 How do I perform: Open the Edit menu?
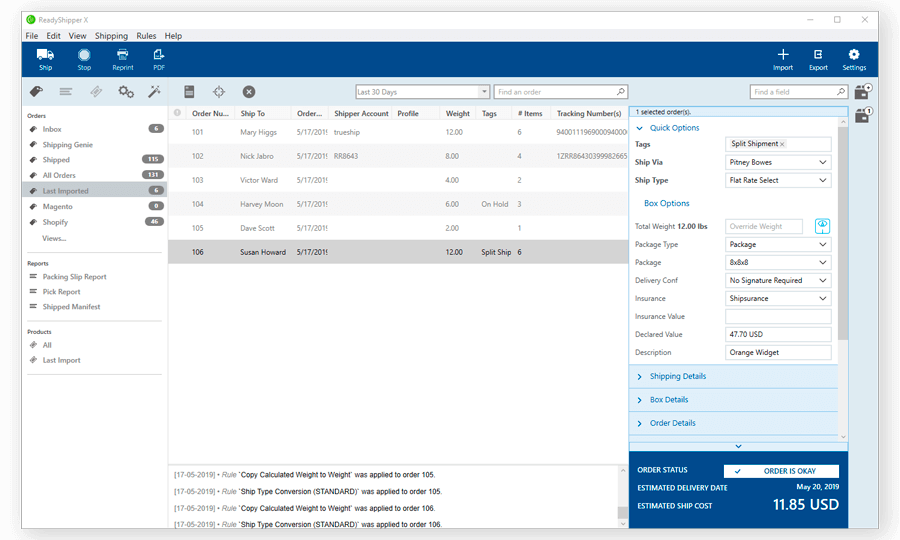coord(53,36)
